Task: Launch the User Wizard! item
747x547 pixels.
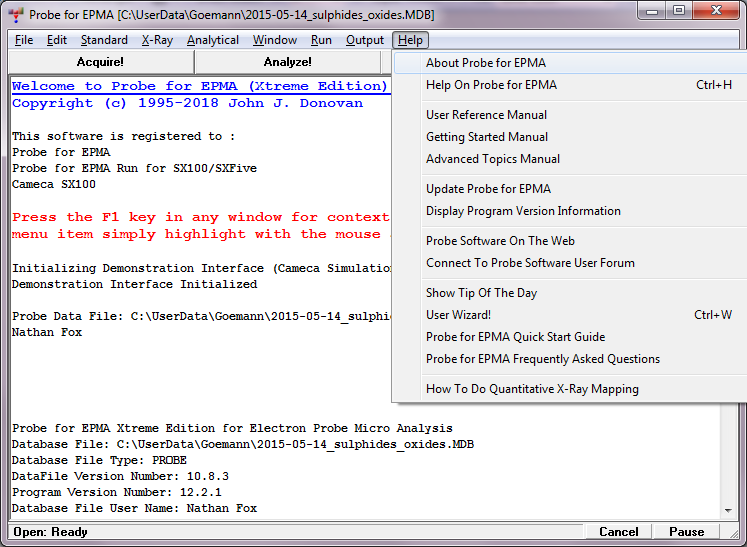Action: point(458,315)
